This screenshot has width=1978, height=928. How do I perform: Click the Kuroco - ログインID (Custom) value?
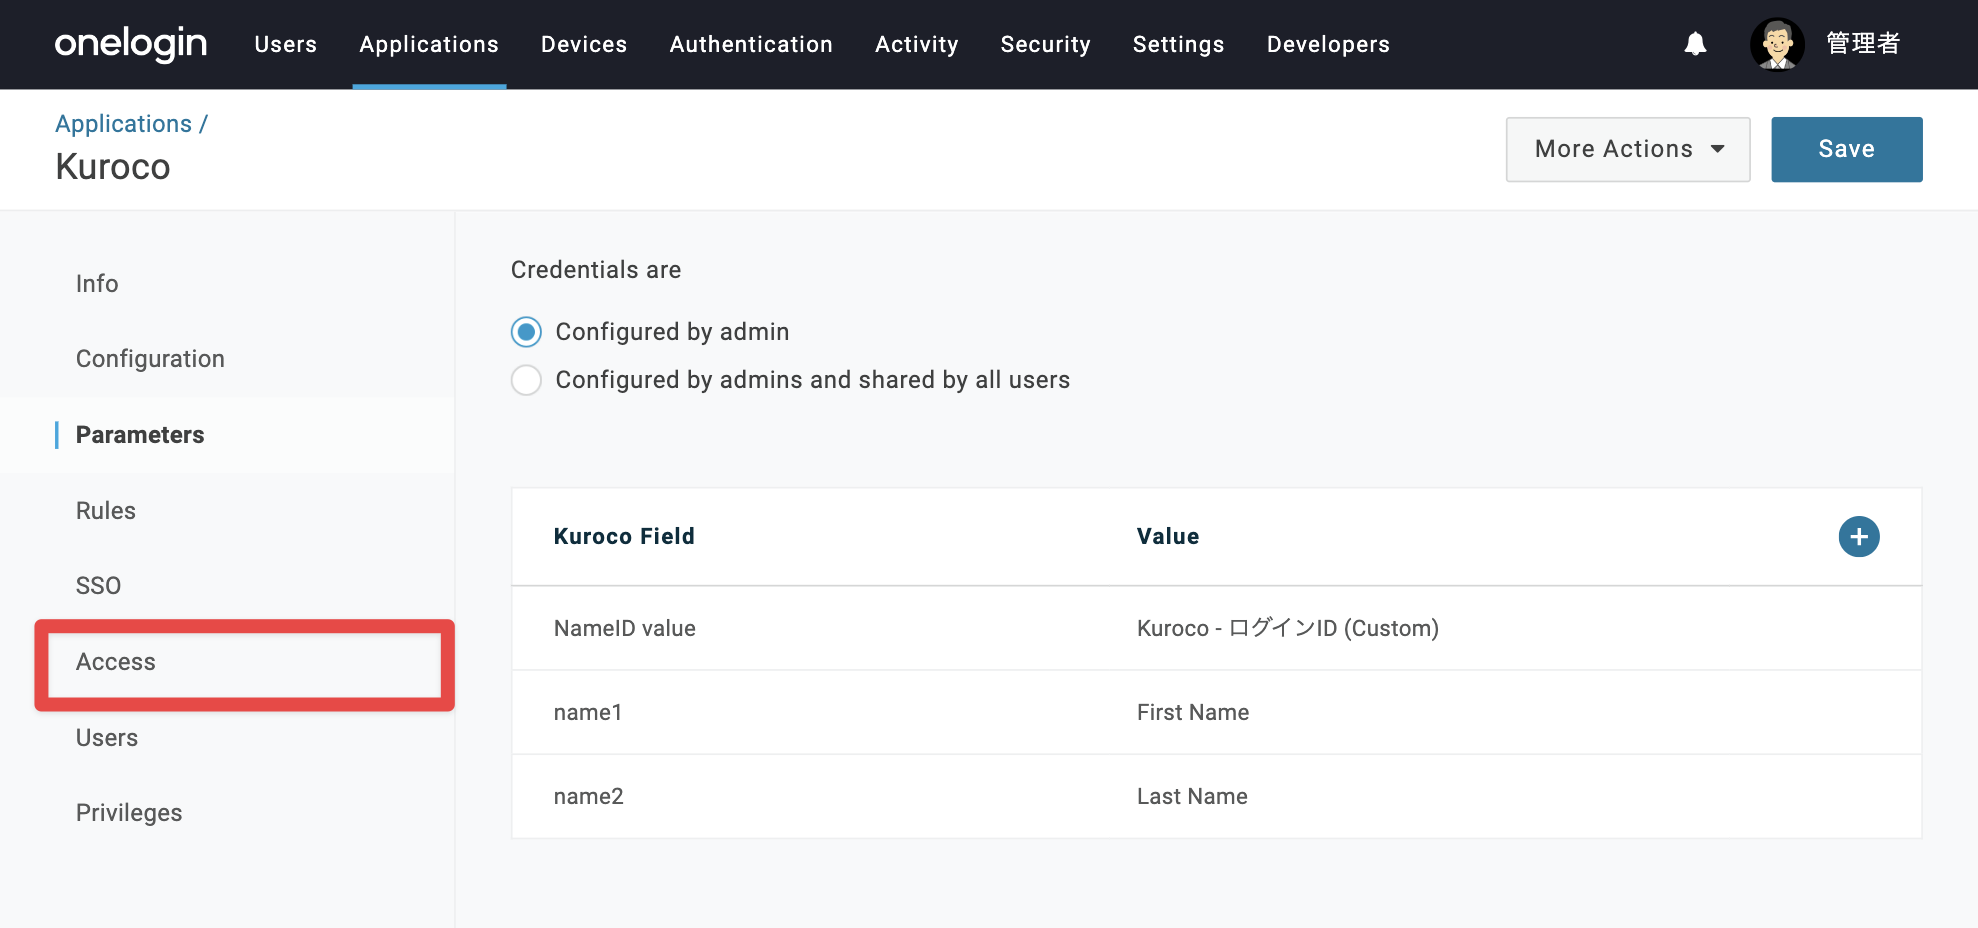pos(1288,628)
